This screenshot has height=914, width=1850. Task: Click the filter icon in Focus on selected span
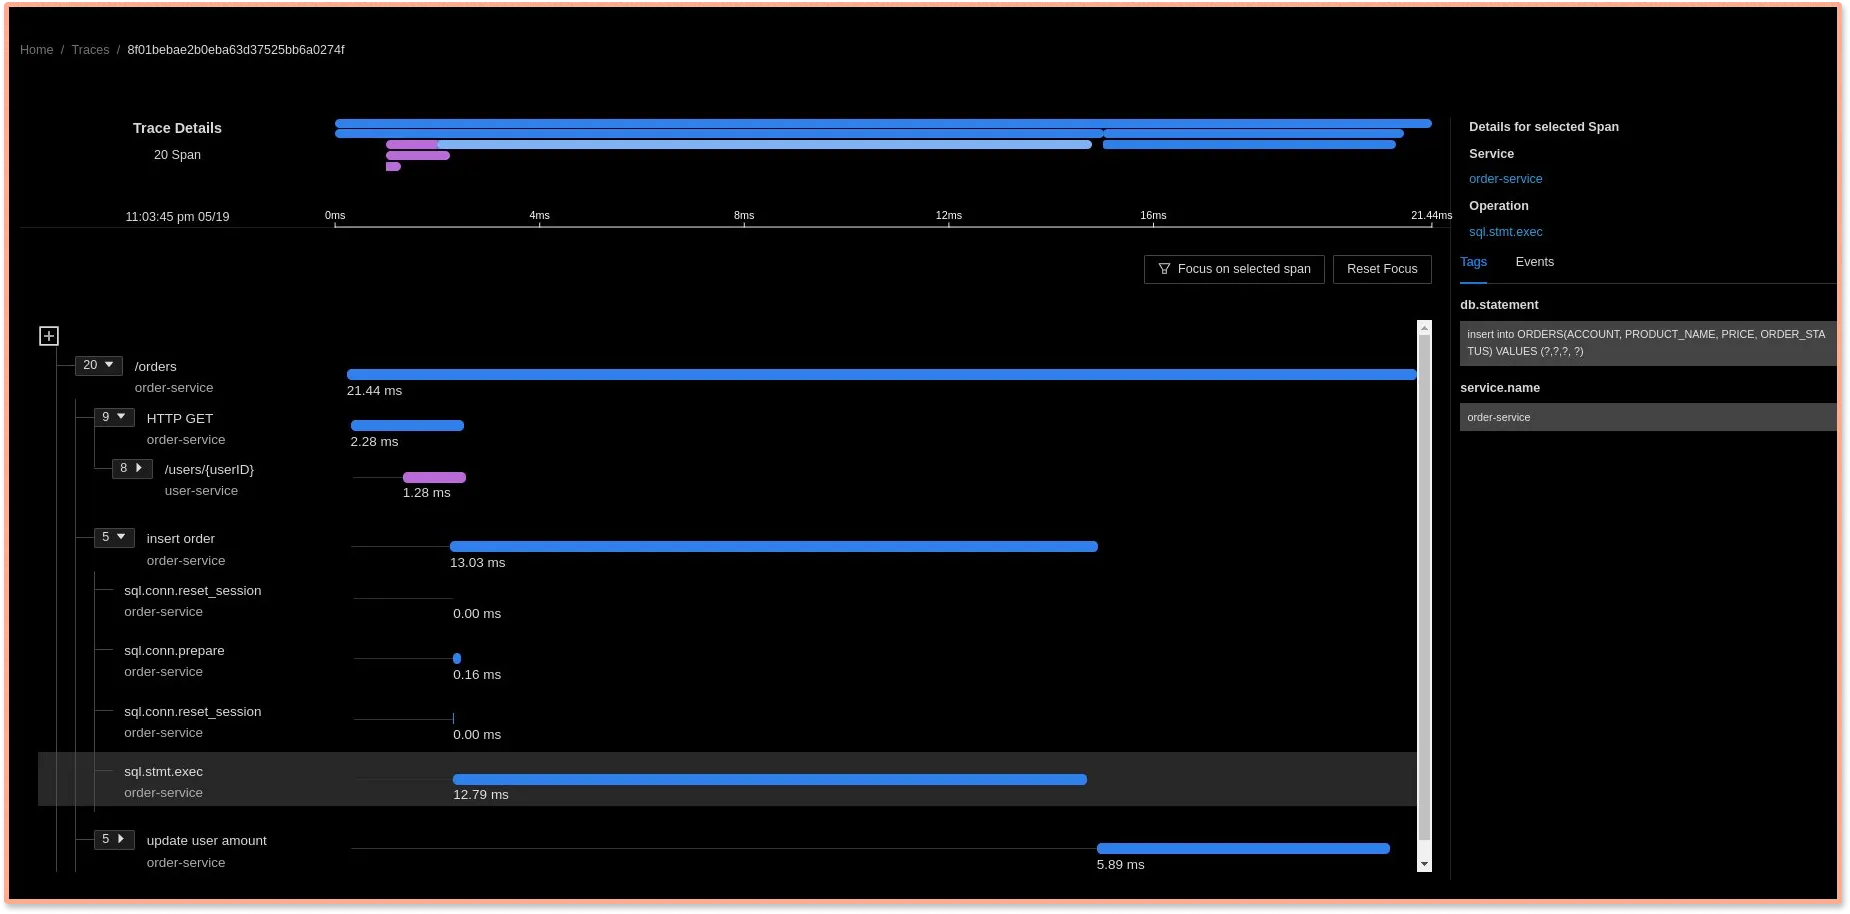pos(1164,269)
